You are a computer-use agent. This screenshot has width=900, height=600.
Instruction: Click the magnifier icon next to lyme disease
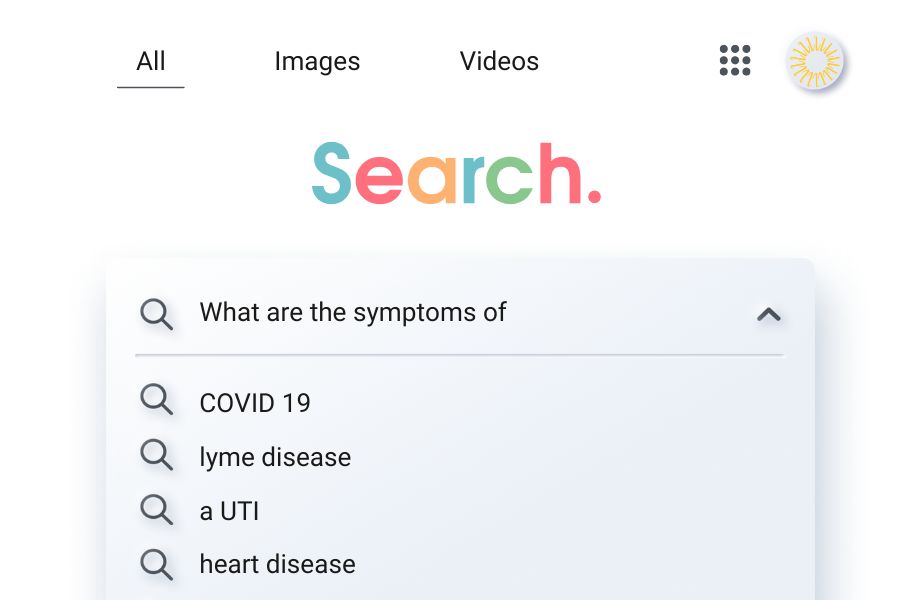156,456
